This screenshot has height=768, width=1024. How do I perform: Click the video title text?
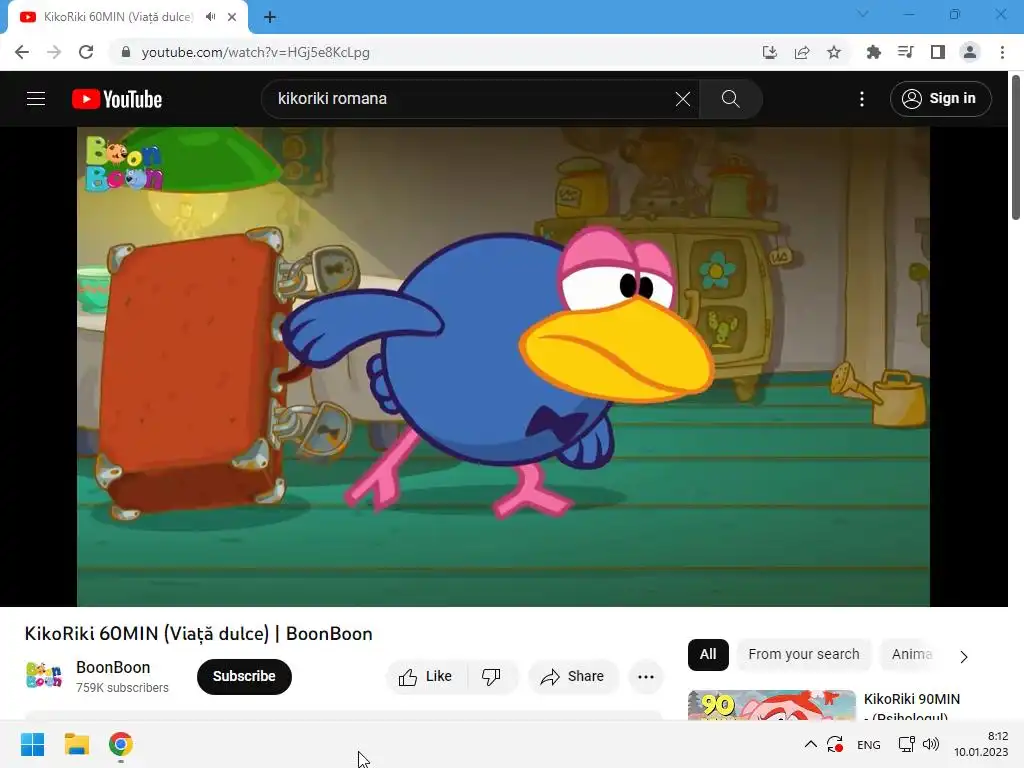(x=199, y=633)
